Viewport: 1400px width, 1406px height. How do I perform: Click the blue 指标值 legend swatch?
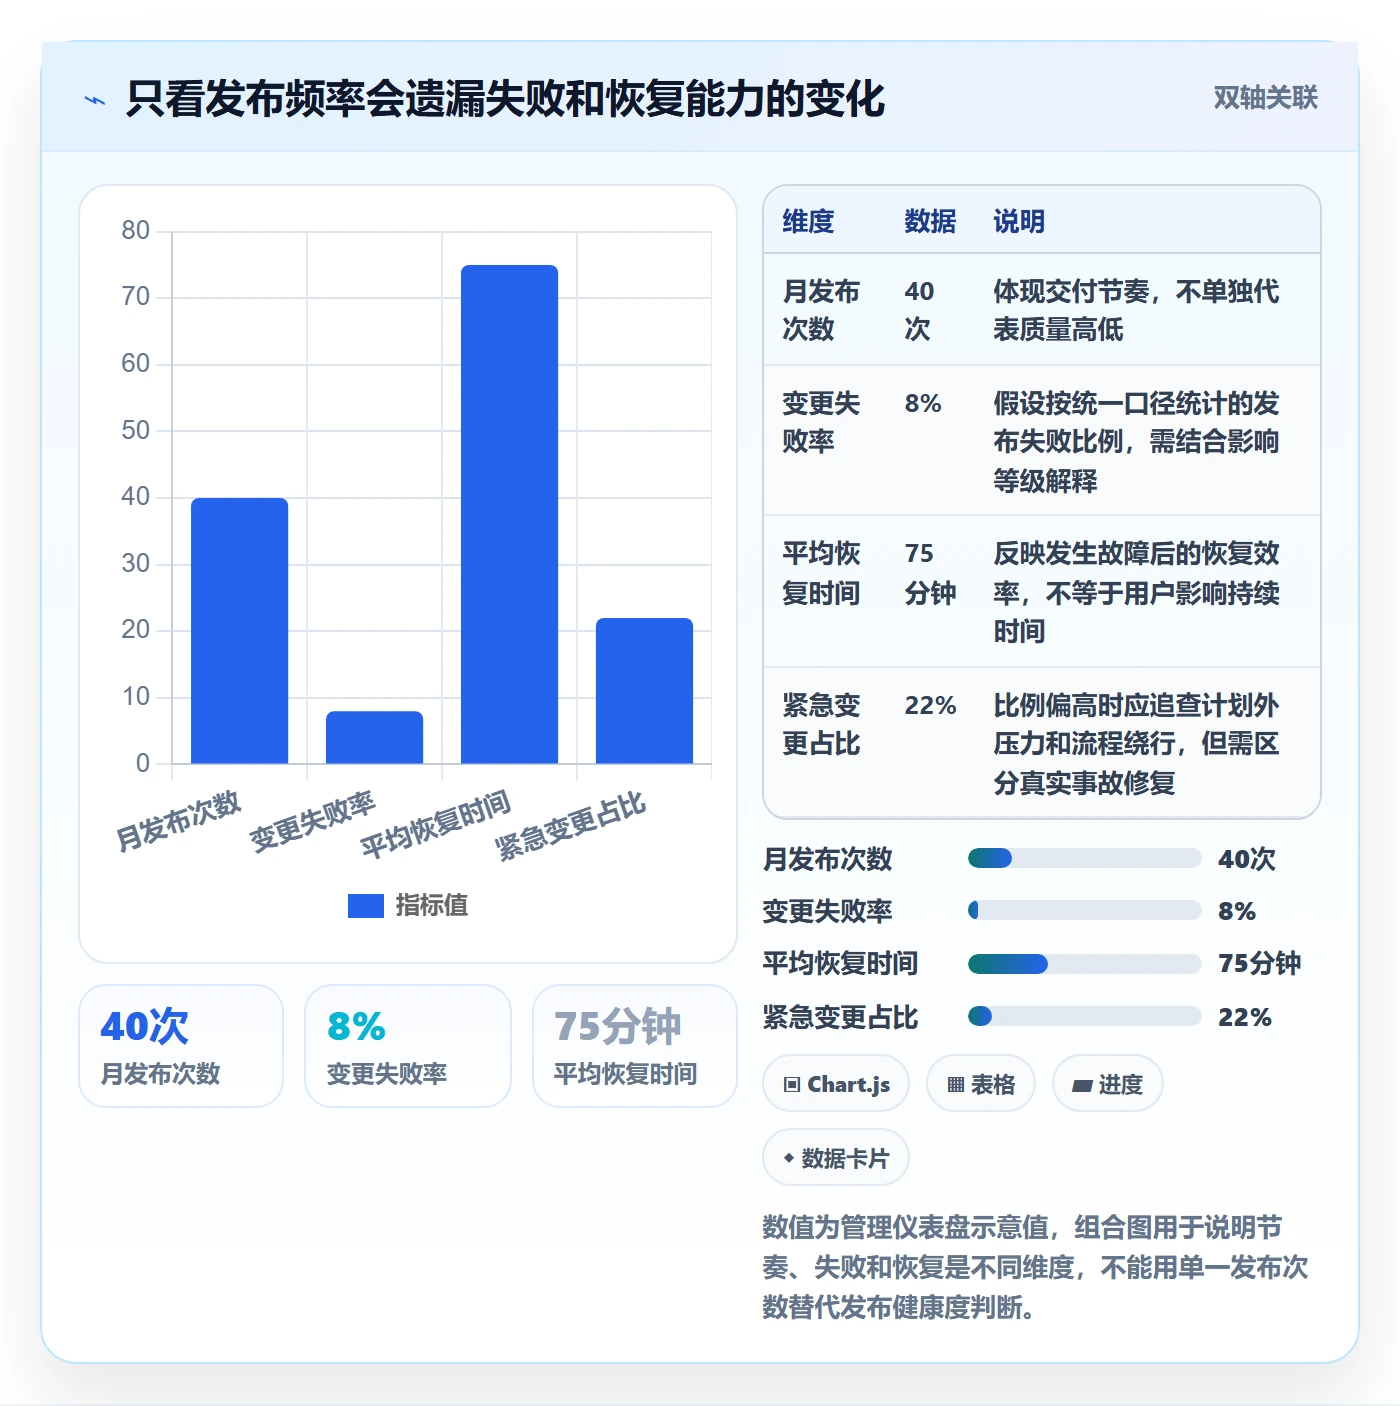[365, 905]
